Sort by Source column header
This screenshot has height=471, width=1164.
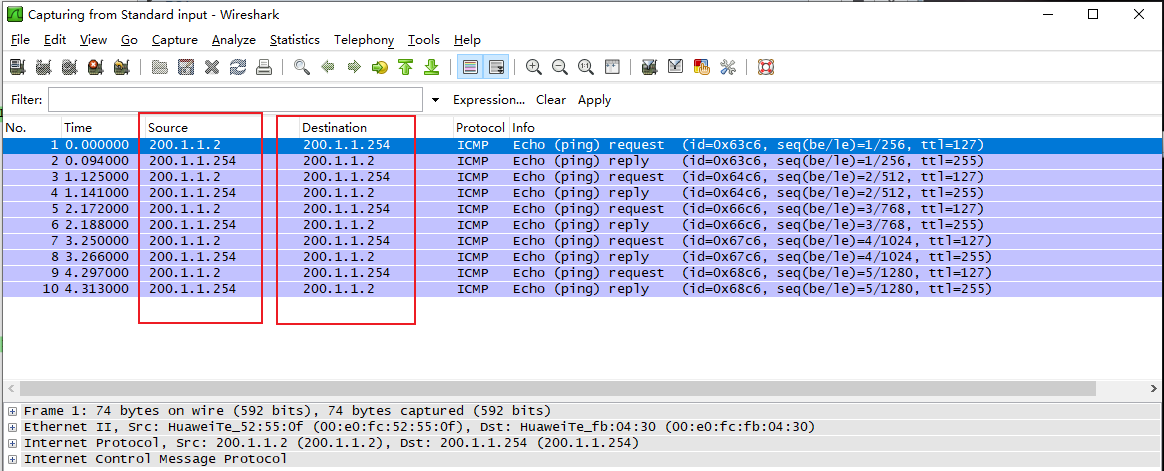221,128
